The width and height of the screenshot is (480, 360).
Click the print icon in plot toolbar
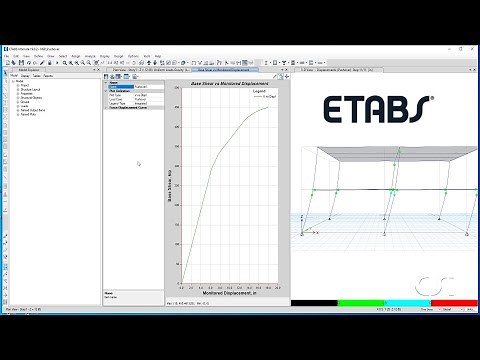(112, 77)
